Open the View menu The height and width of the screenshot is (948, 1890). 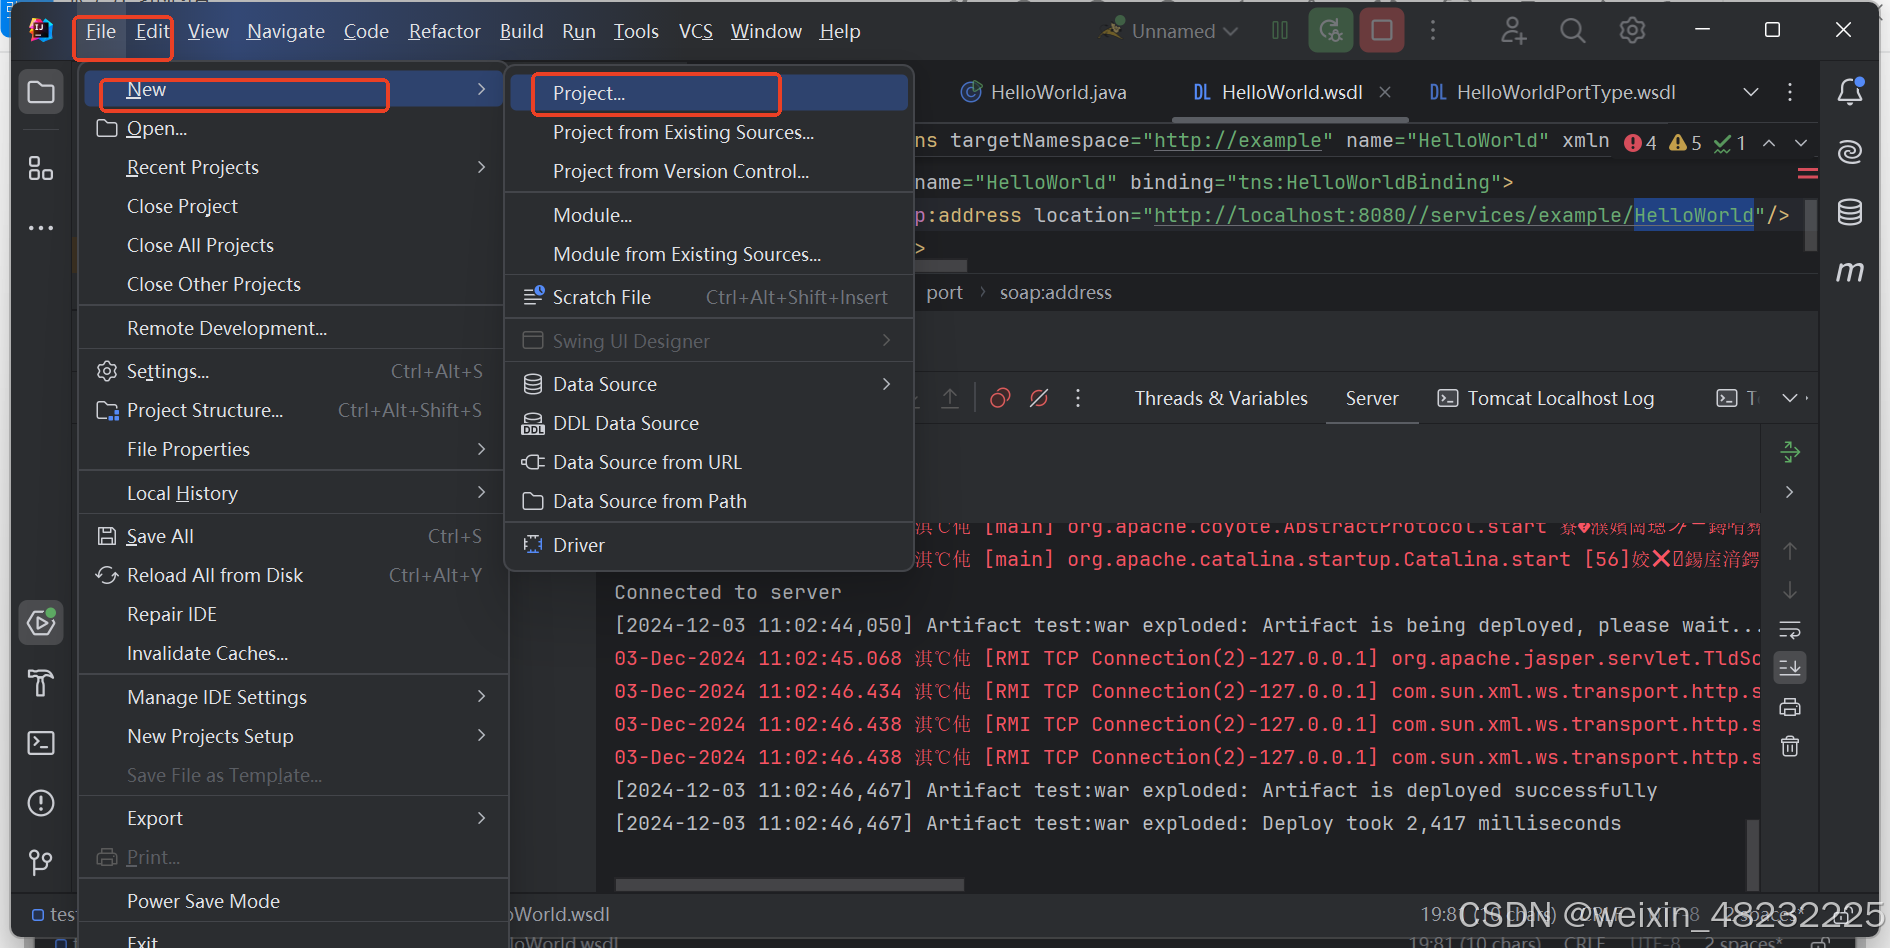click(208, 31)
